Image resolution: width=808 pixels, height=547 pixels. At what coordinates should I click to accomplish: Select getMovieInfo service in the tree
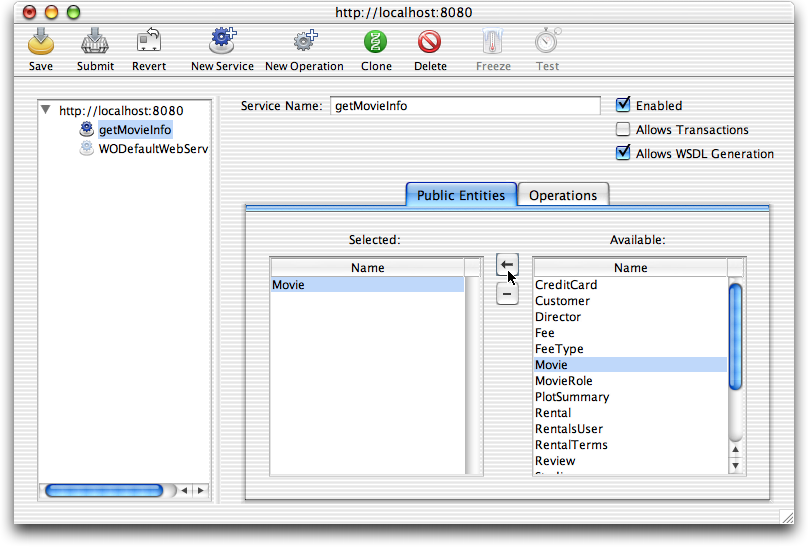pos(135,129)
